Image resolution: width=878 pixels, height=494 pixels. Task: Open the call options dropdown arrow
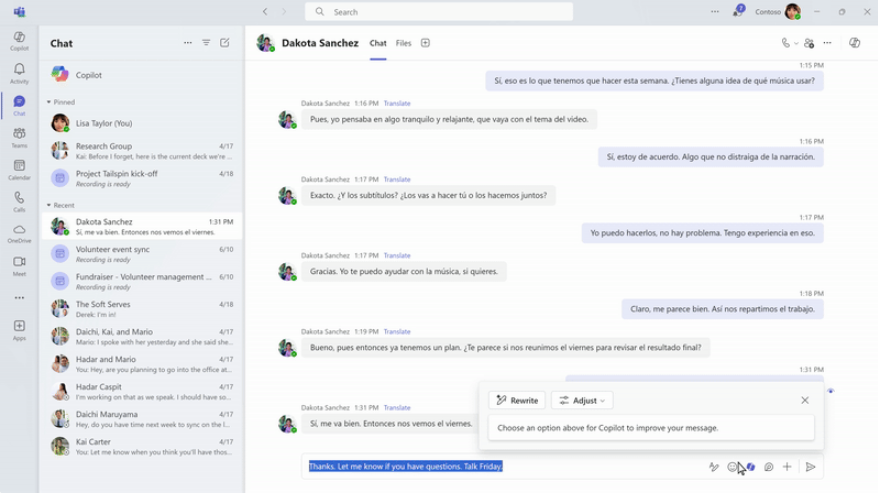(x=796, y=43)
